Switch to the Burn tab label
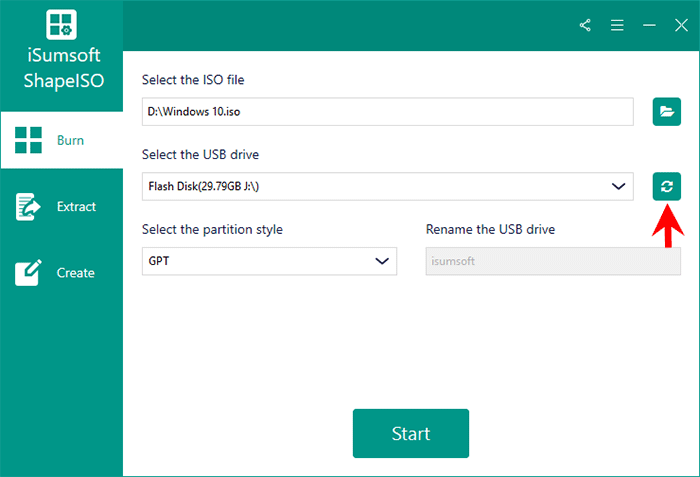Viewport: 700px width, 477px height. coord(70,141)
